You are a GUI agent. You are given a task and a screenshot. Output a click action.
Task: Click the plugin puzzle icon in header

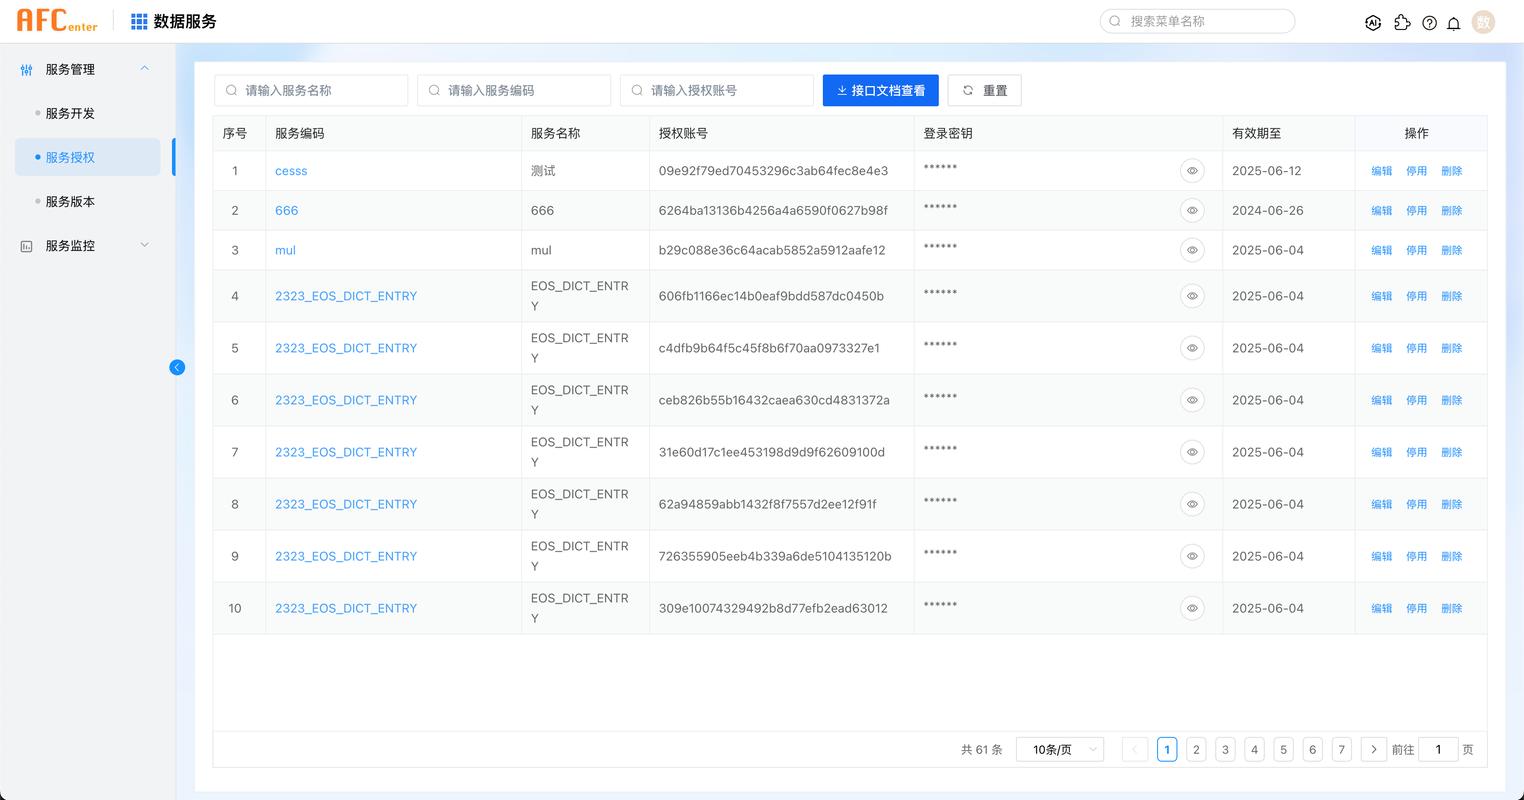[1402, 21]
